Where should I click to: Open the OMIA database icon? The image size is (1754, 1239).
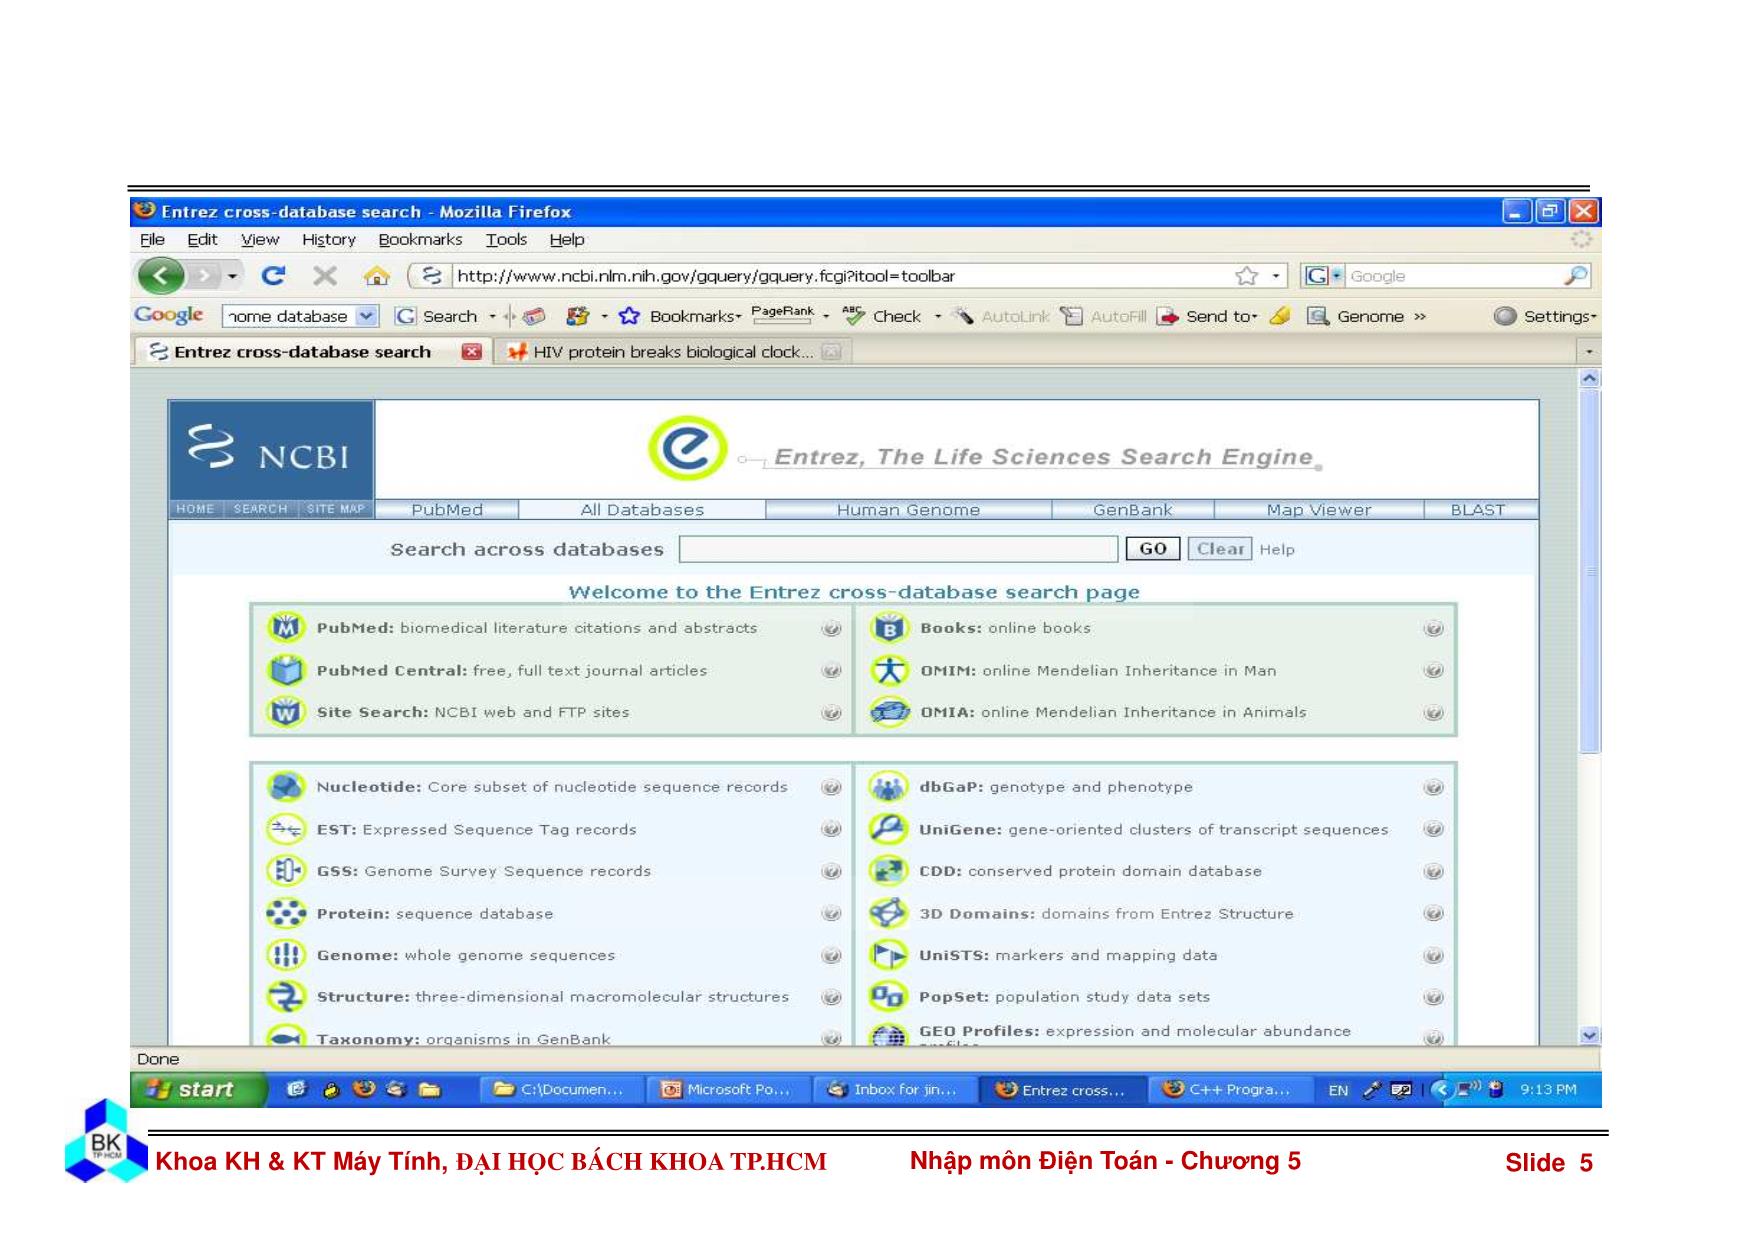(x=889, y=712)
